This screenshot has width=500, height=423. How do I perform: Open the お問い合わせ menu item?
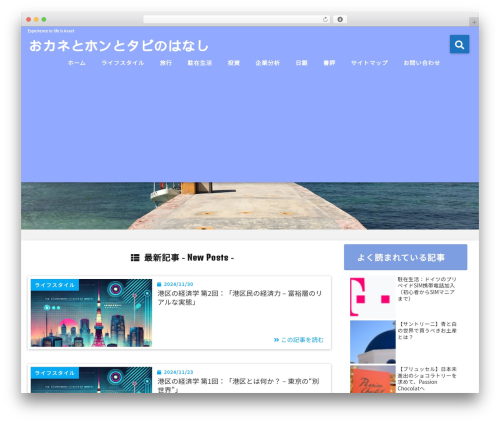coord(422,63)
